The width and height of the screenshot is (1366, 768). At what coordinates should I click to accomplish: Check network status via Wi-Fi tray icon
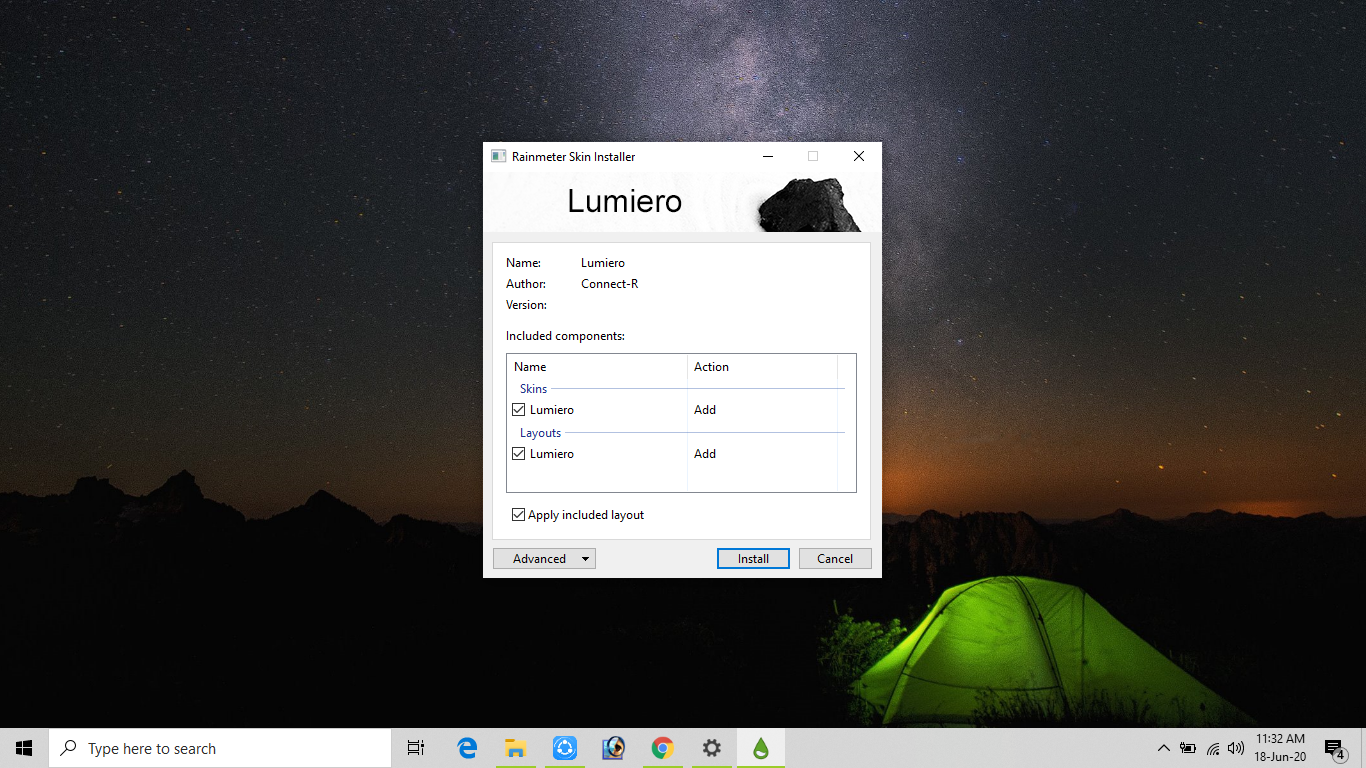pos(1211,747)
